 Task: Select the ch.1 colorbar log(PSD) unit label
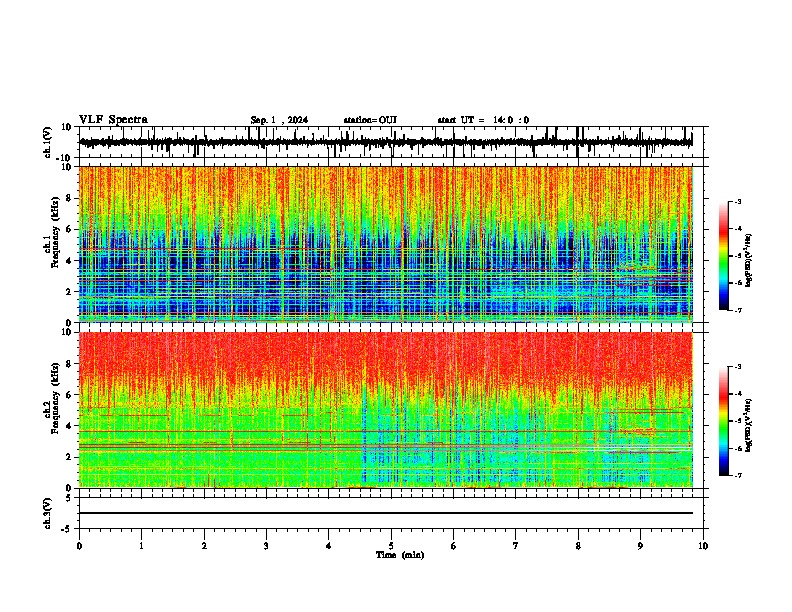(x=749, y=261)
